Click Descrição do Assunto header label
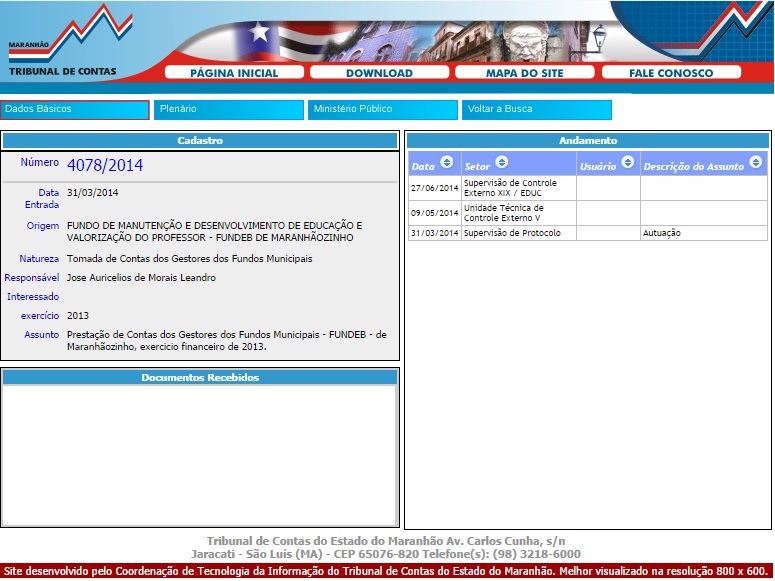The image size is (775, 581). [693, 167]
